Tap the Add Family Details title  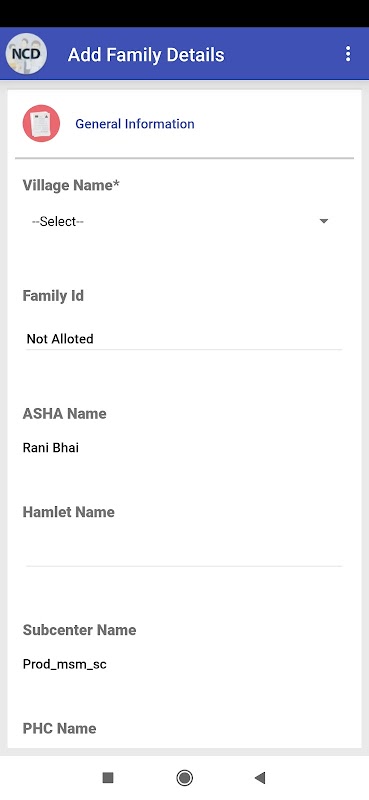pos(146,55)
